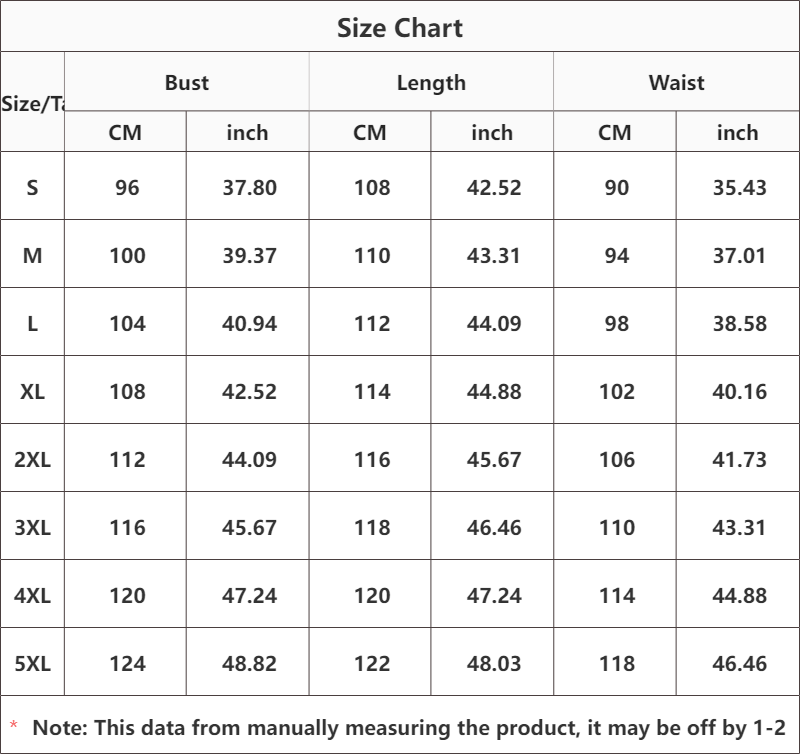Select the 4XL waist inch 44.88
This screenshot has height=756, width=800.
point(739,595)
